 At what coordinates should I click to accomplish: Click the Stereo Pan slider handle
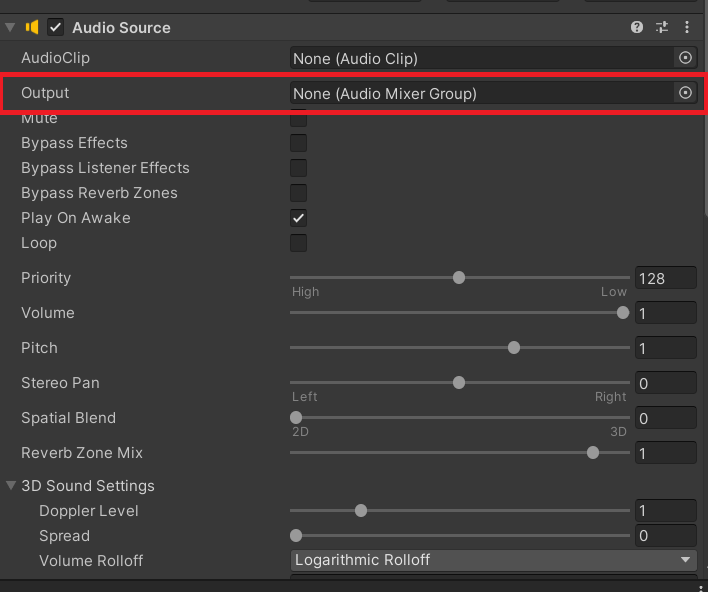(x=459, y=382)
